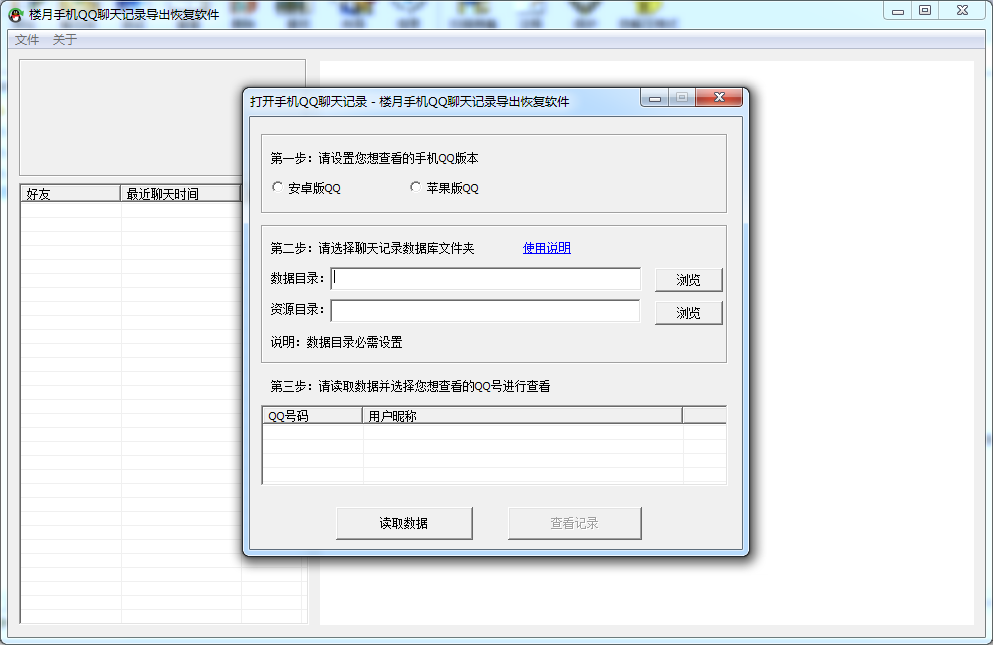Focus the 资源目录 input field
Screen dimensions: 993x645
(486, 310)
